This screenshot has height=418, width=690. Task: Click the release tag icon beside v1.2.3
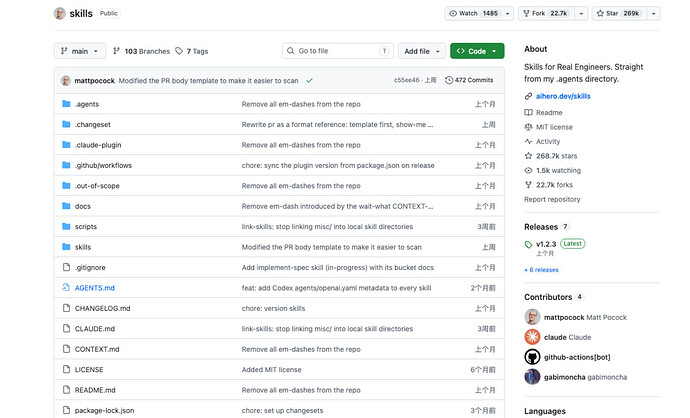pyautogui.click(x=529, y=244)
